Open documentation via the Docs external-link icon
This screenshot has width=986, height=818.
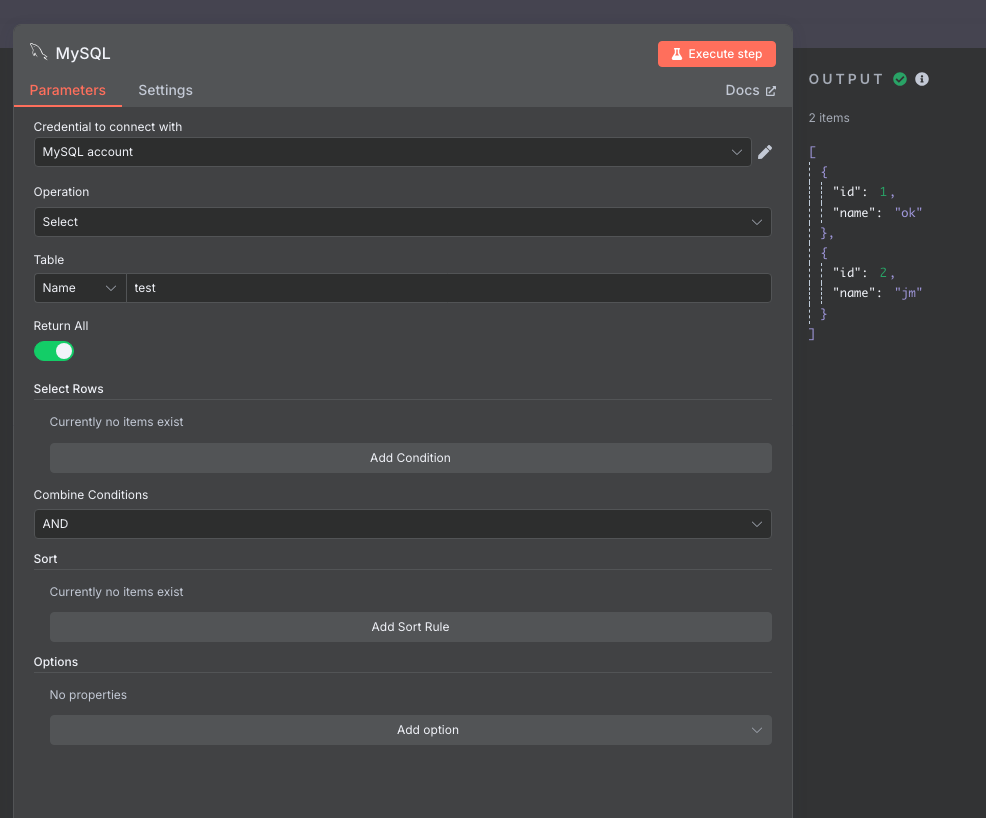tap(770, 90)
